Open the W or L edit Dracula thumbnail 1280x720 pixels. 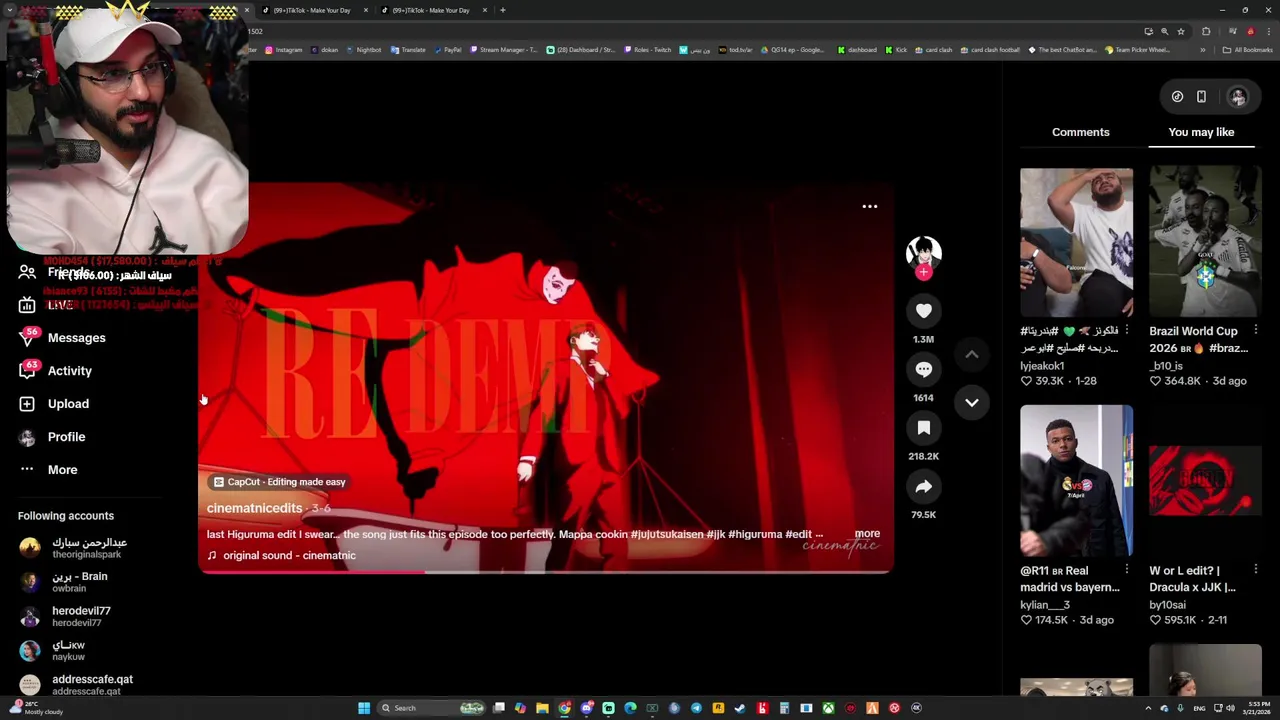[1205, 480]
